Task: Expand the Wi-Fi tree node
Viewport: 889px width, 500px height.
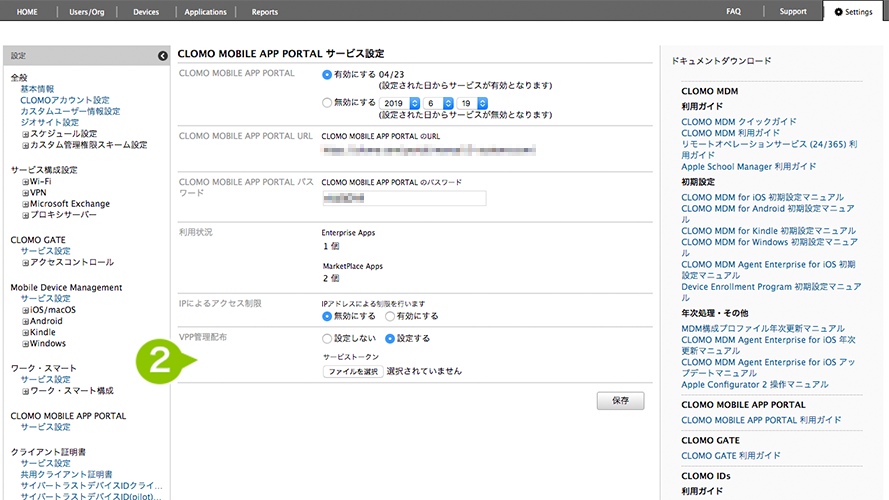Action: [26, 182]
